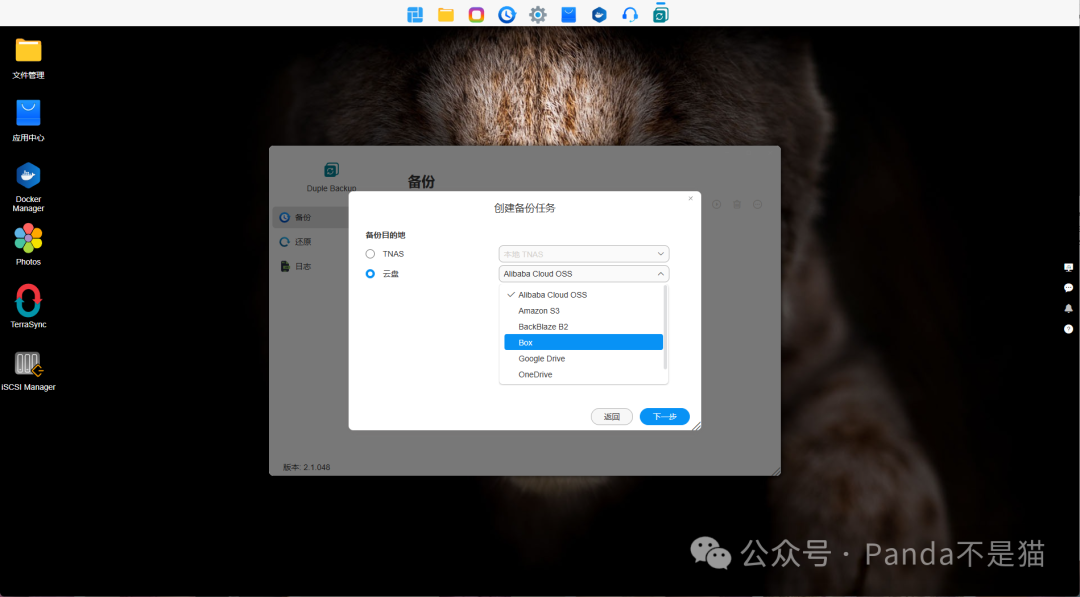Select the 云盘 cloud drive radio button

point(370,273)
